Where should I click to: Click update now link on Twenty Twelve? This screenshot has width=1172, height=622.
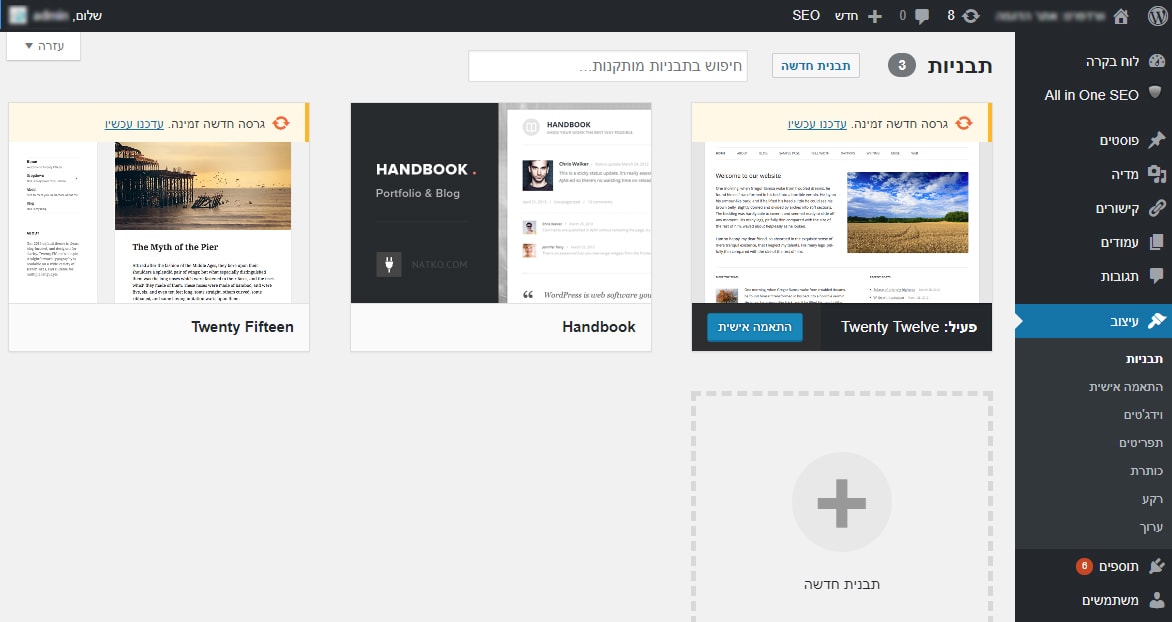[817, 123]
